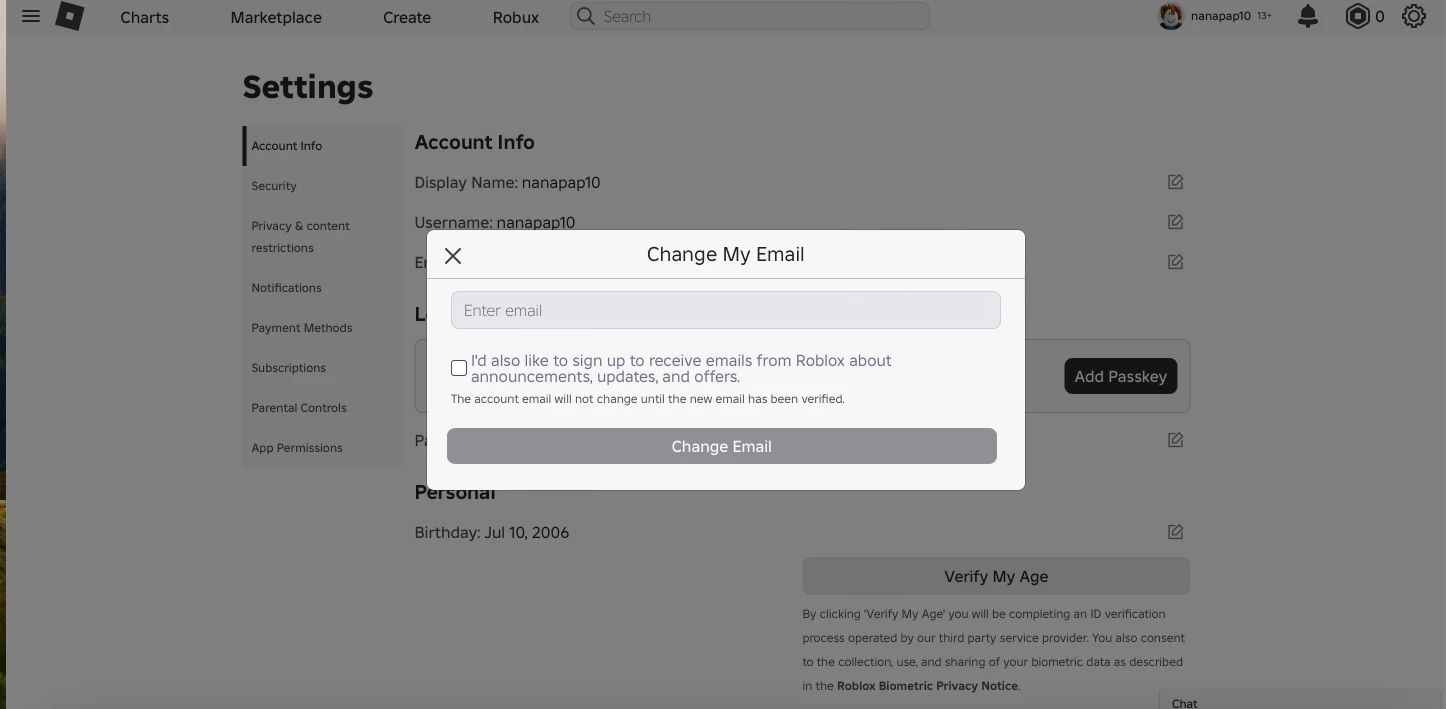
Task: Open the Payment Methods tab
Action: coord(323,328)
